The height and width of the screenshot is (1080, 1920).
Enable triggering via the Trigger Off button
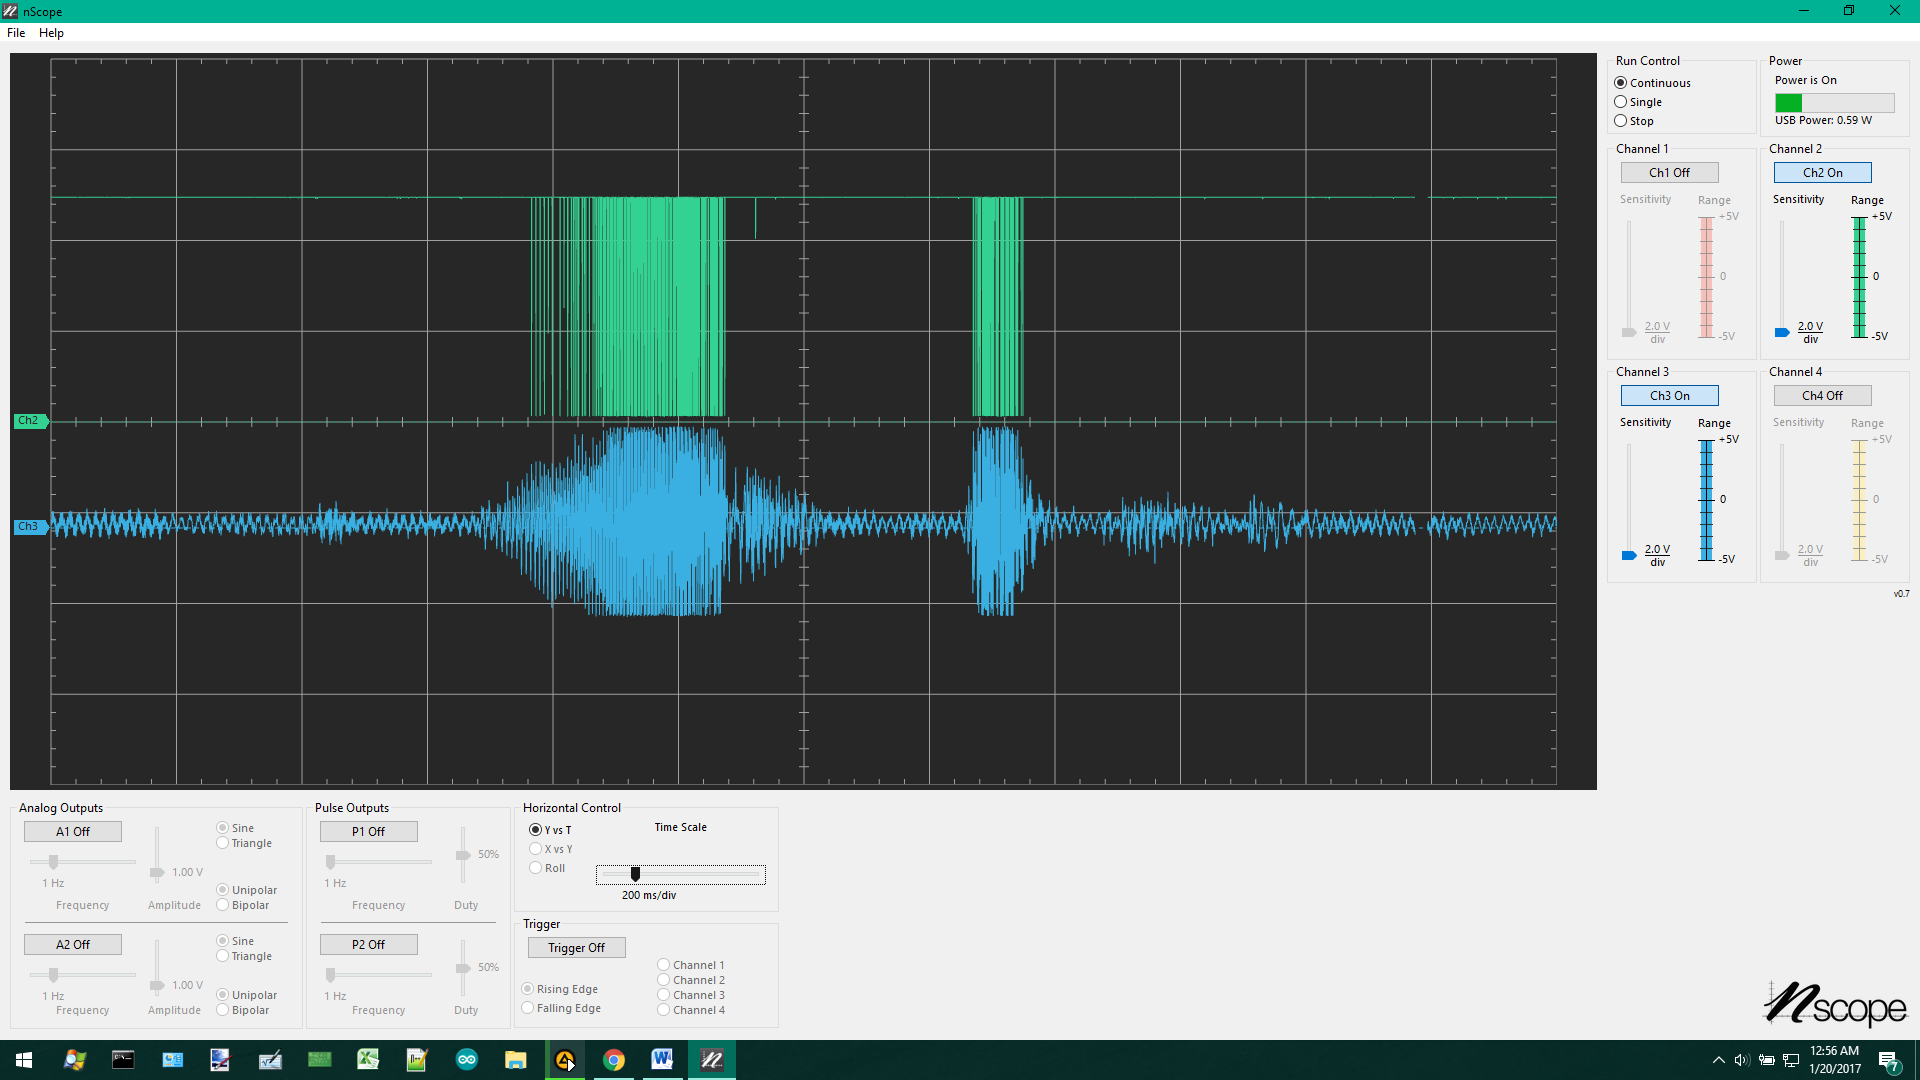tap(576, 947)
